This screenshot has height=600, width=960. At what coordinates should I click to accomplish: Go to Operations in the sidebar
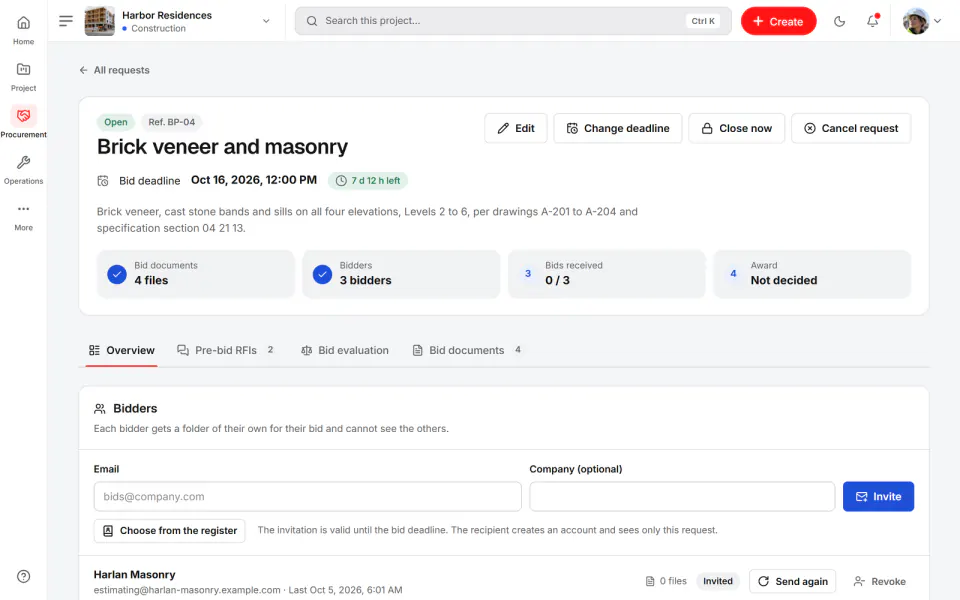coord(23,170)
